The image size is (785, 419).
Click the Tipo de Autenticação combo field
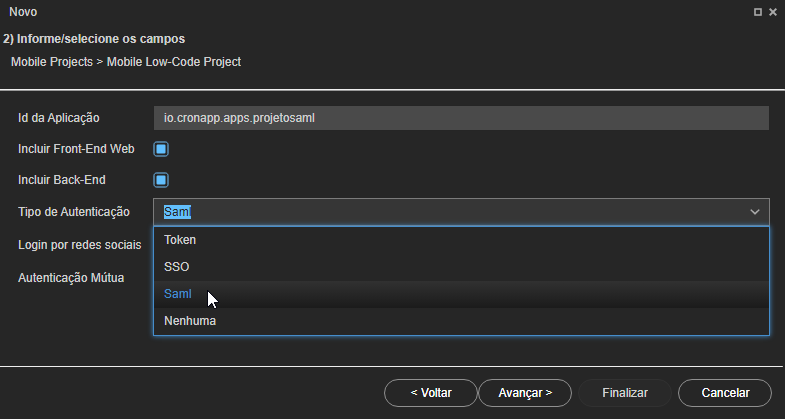pyautogui.click(x=461, y=212)
